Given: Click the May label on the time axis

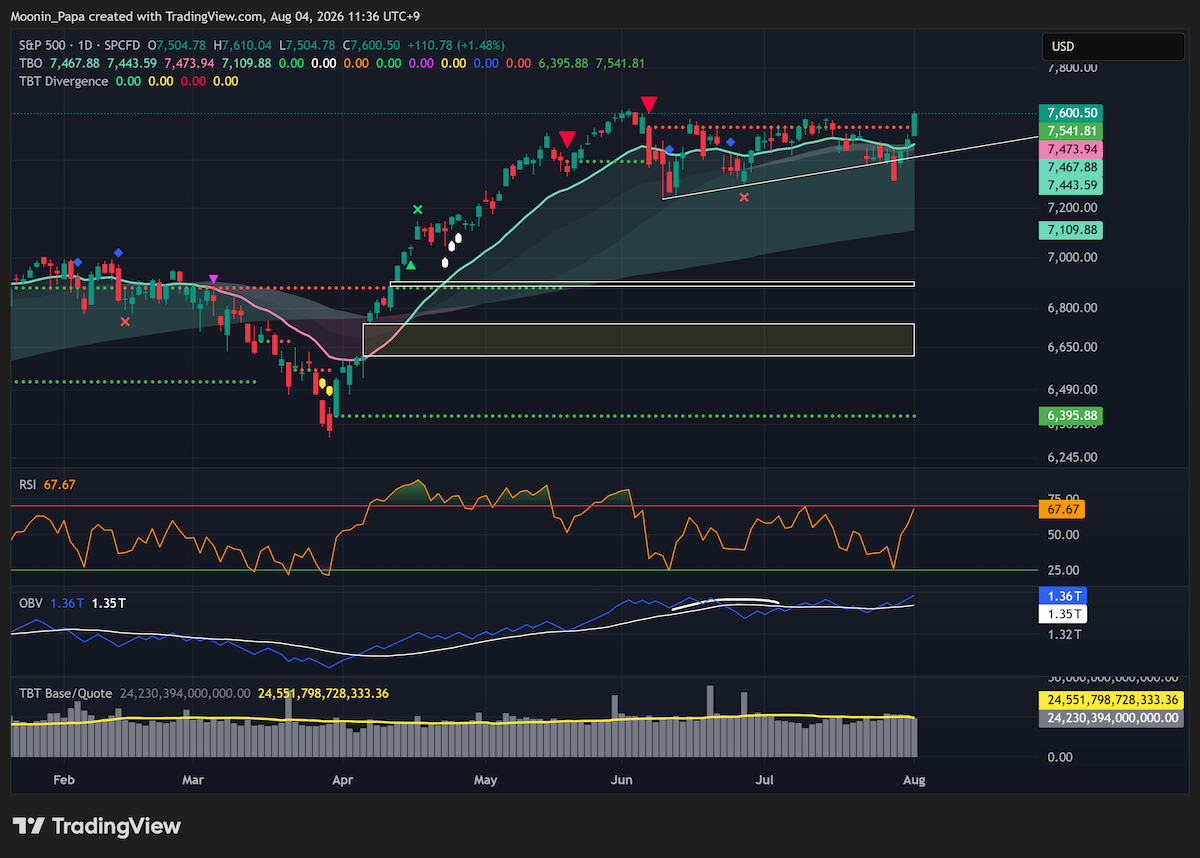Looking at the screenshot, I should [x=486, y=780].
